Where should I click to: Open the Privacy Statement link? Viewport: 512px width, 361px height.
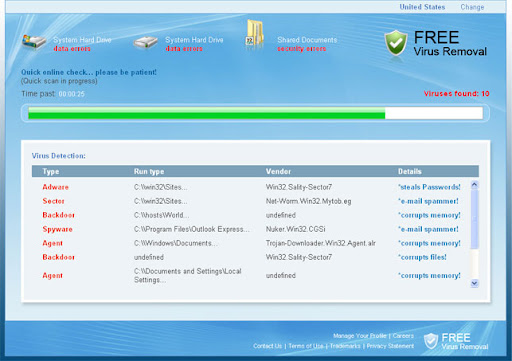point(390,346)
